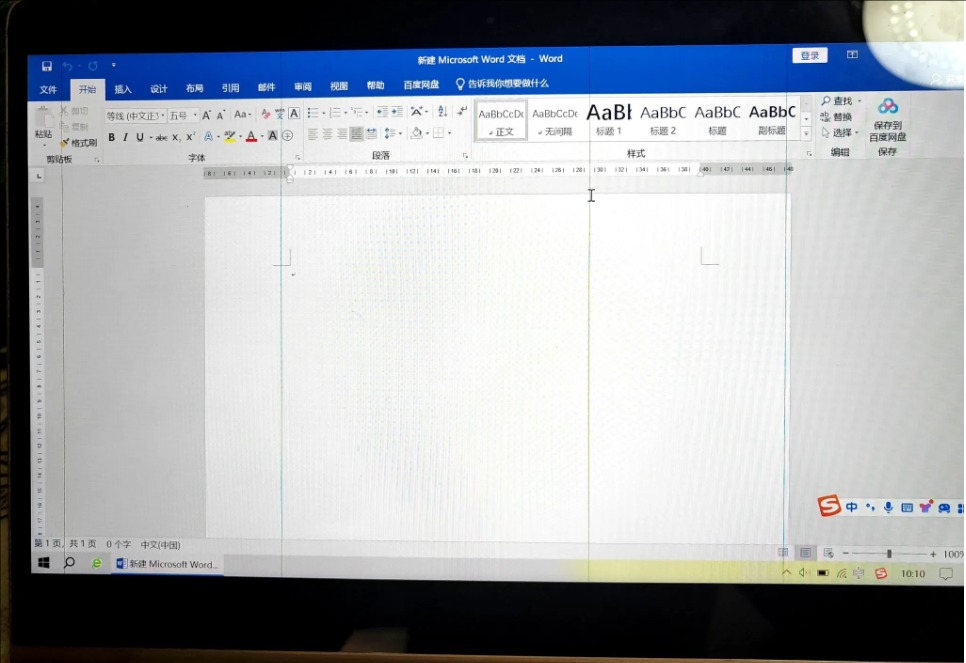966x663 pixels.
Task: Toggle Underline formatting
Action: point(140,137)
